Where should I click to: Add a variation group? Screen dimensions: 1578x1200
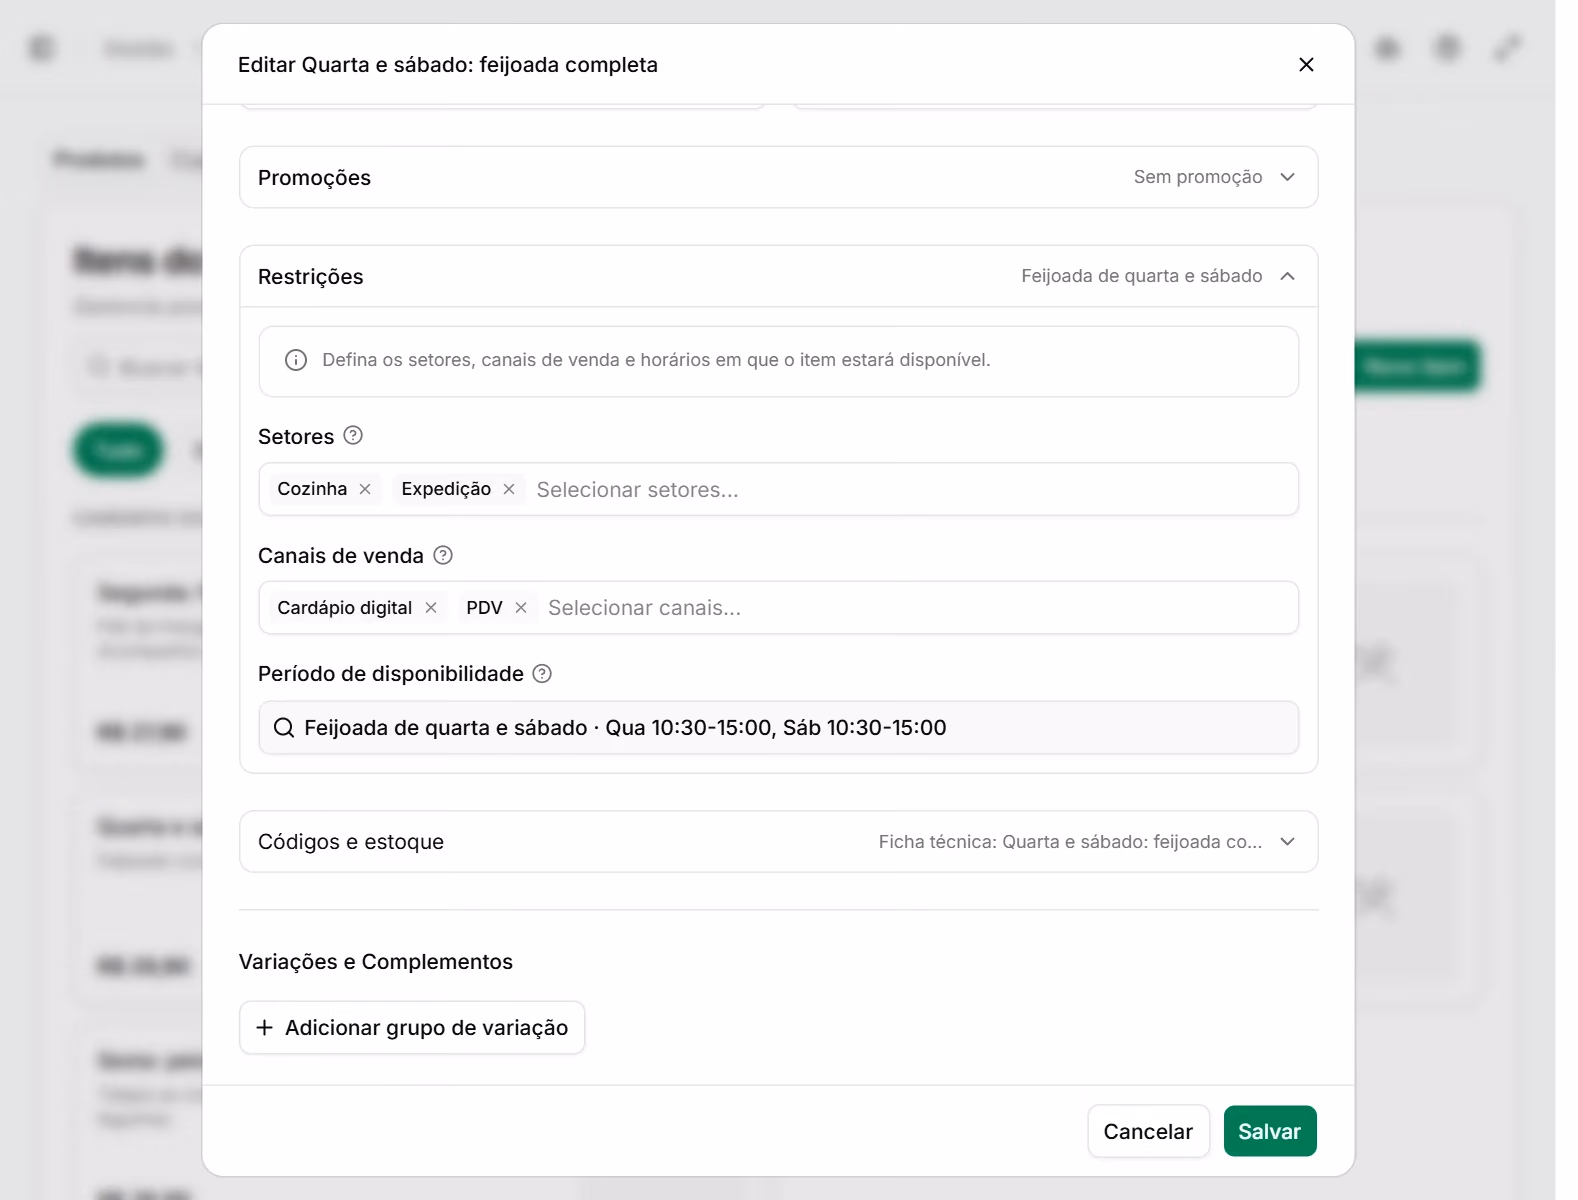412,1028
